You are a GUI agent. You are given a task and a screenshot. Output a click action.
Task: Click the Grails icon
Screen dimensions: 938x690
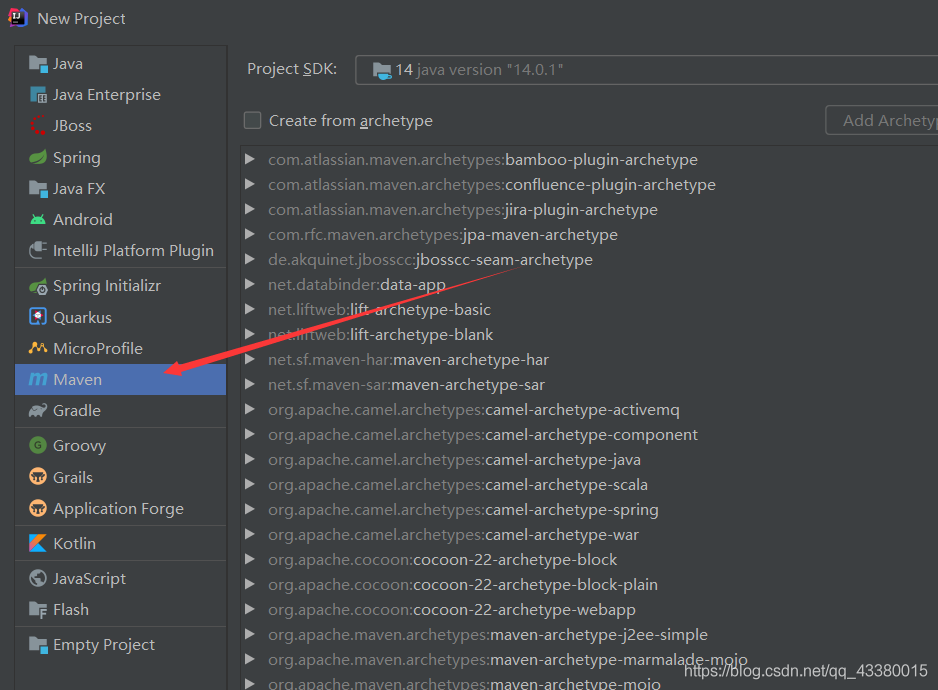(38, 477)
